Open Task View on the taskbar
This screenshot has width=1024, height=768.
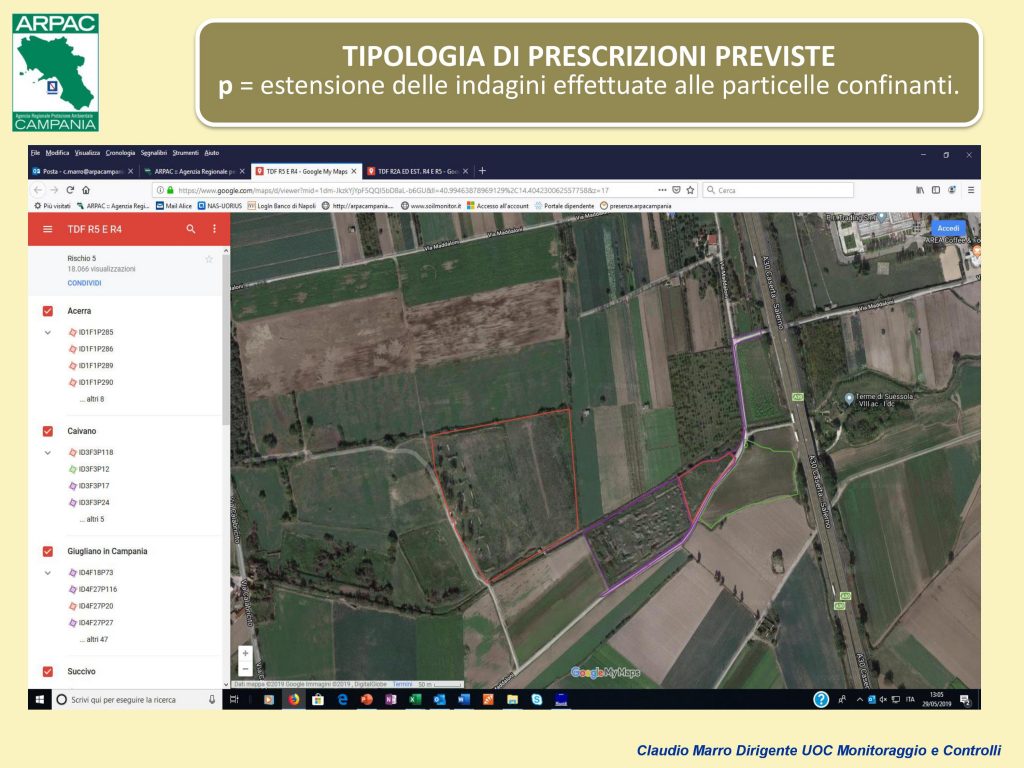pyautogui.click(x=234, y=699)
